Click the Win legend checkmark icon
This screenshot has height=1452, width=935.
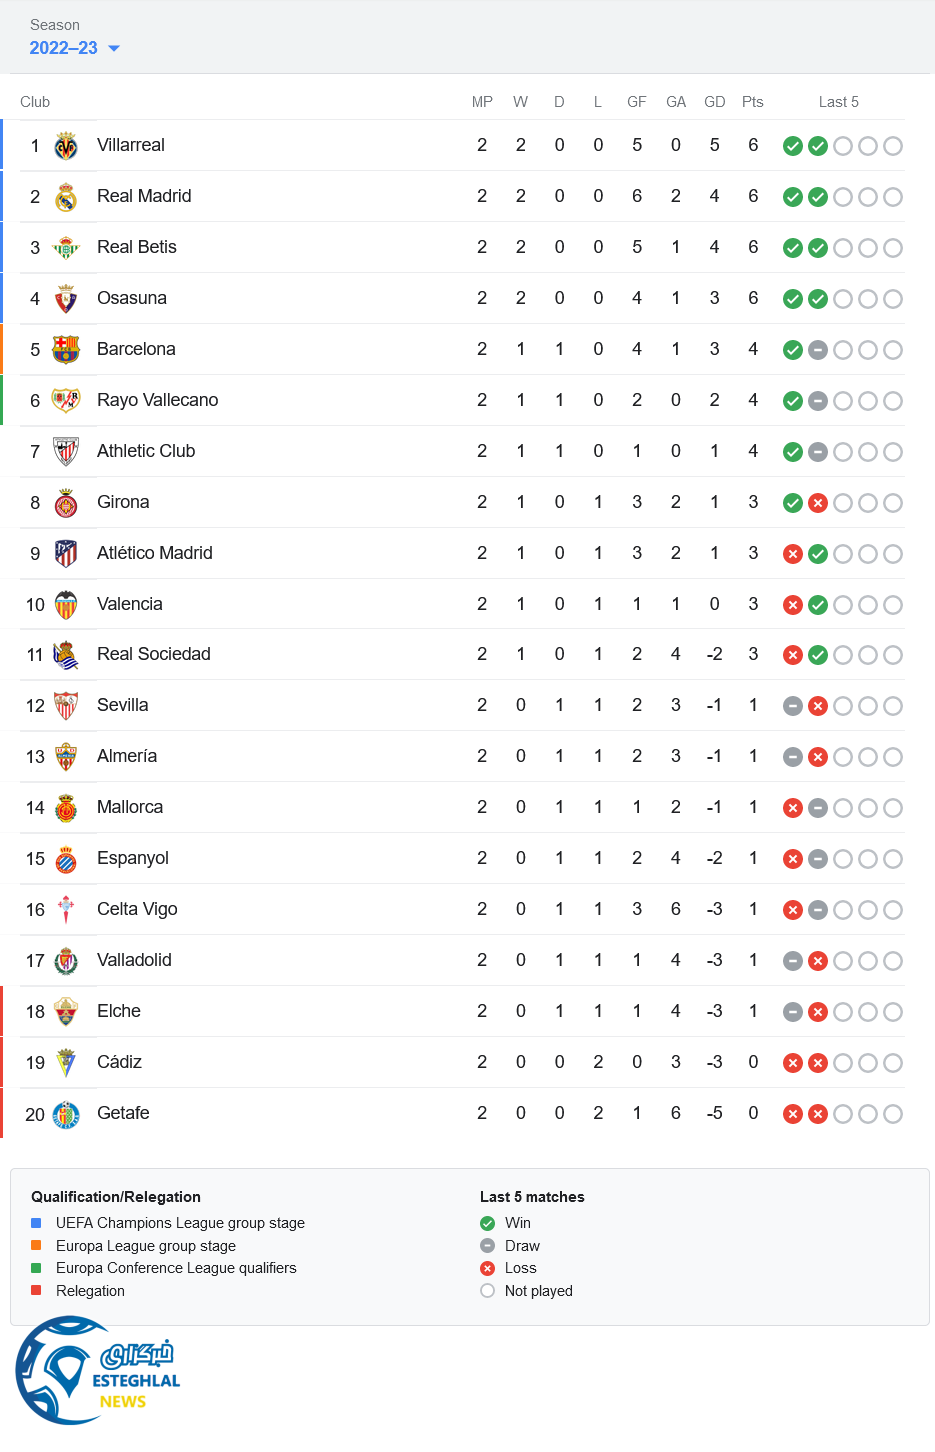click(488, 1223)
